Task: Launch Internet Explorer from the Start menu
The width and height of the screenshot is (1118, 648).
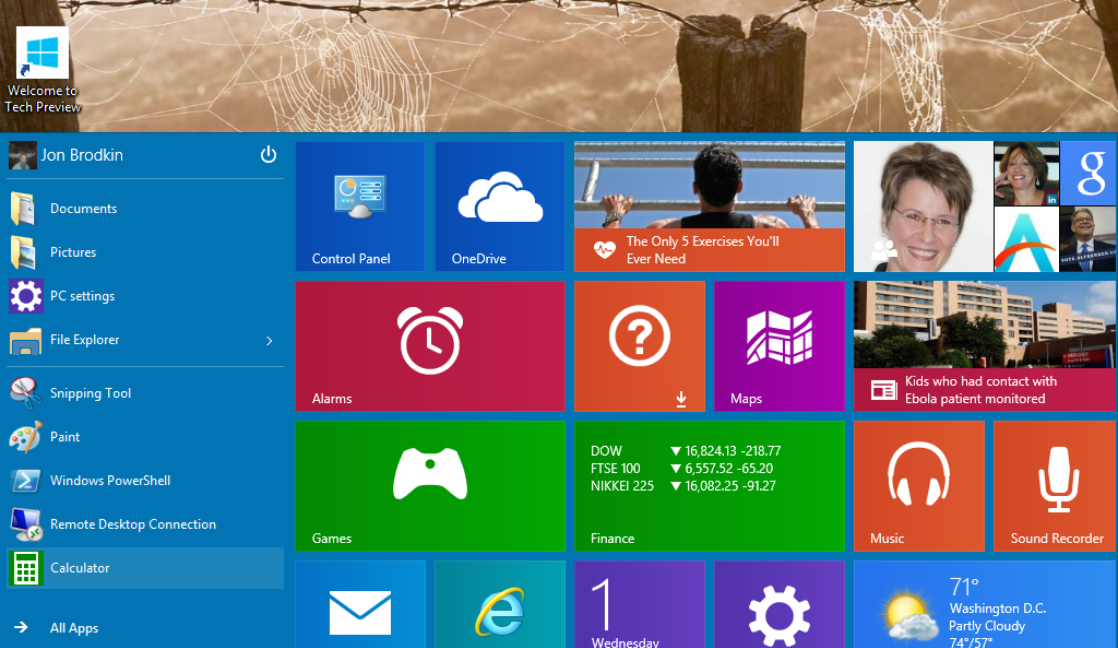Action: coord(499,610)
